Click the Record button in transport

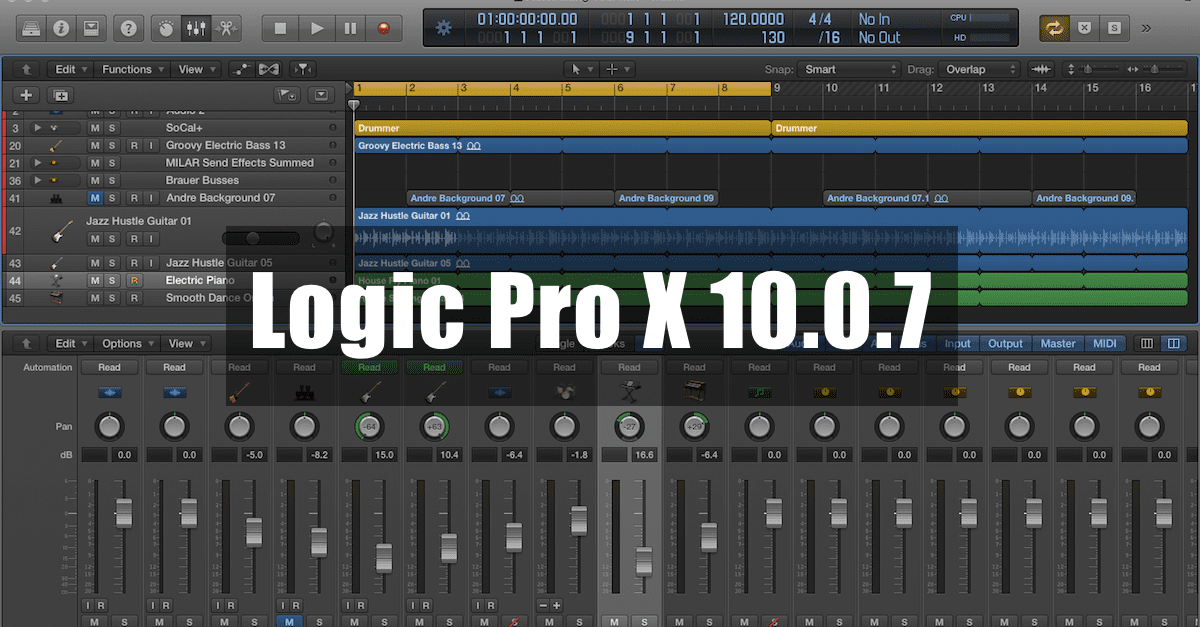pyautogui.click(x=382, y=28)
